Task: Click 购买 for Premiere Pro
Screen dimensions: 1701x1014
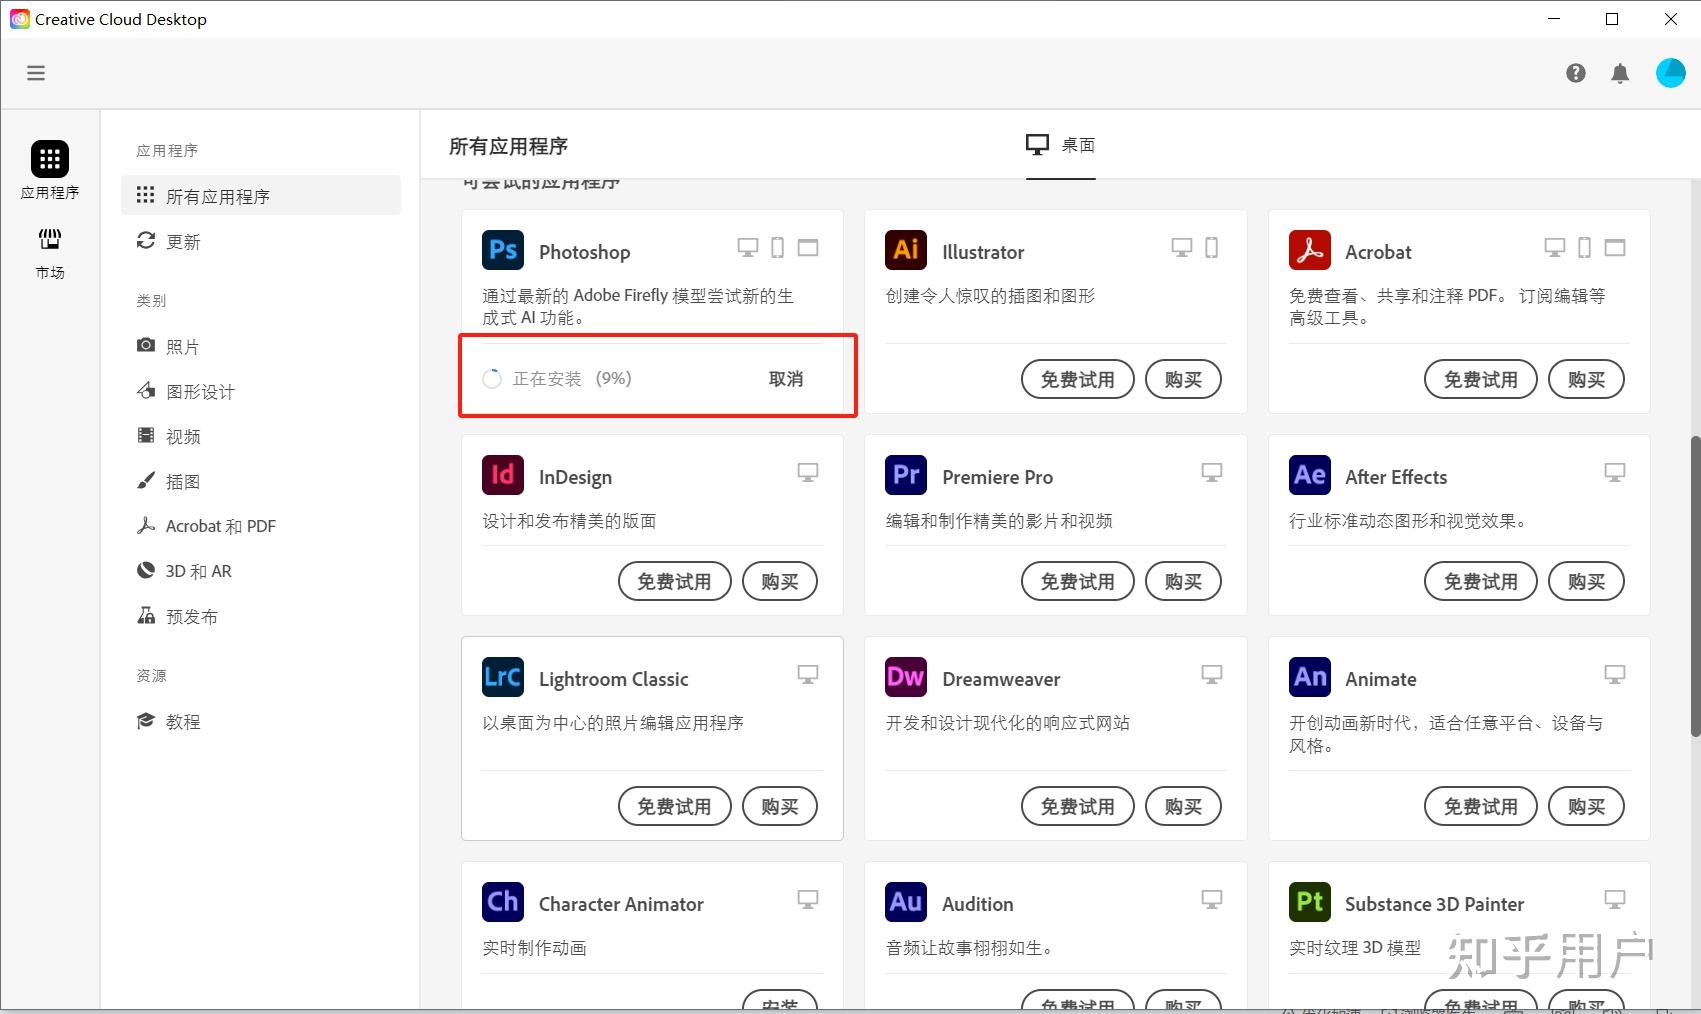Action: click(x=1184, y=581)
